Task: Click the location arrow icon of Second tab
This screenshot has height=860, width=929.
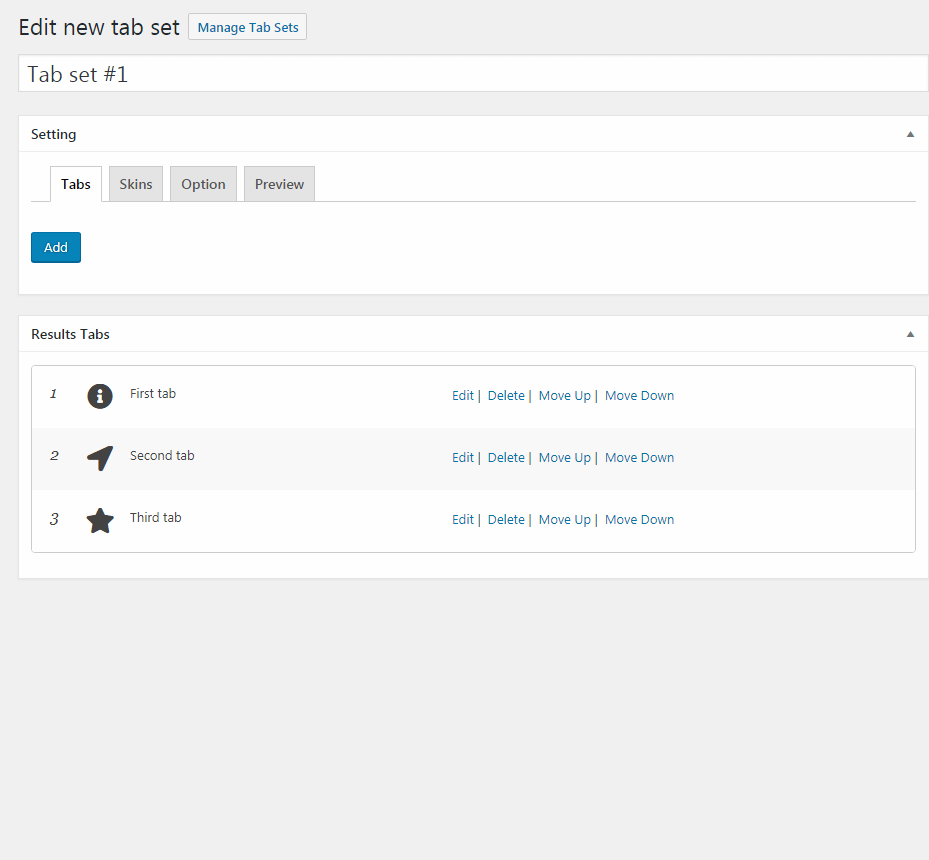Action: [100, 458]
